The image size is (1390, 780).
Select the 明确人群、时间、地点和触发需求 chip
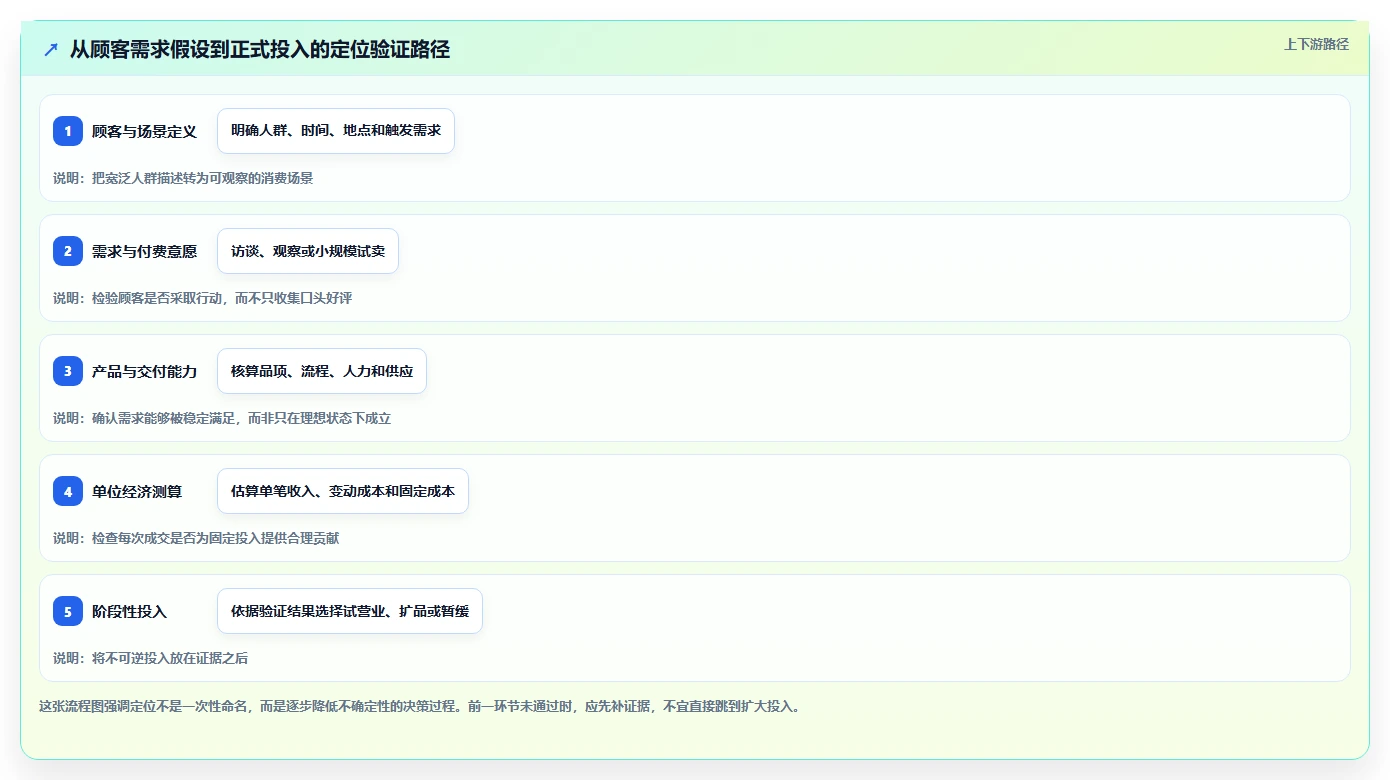(x=336, y=131)
